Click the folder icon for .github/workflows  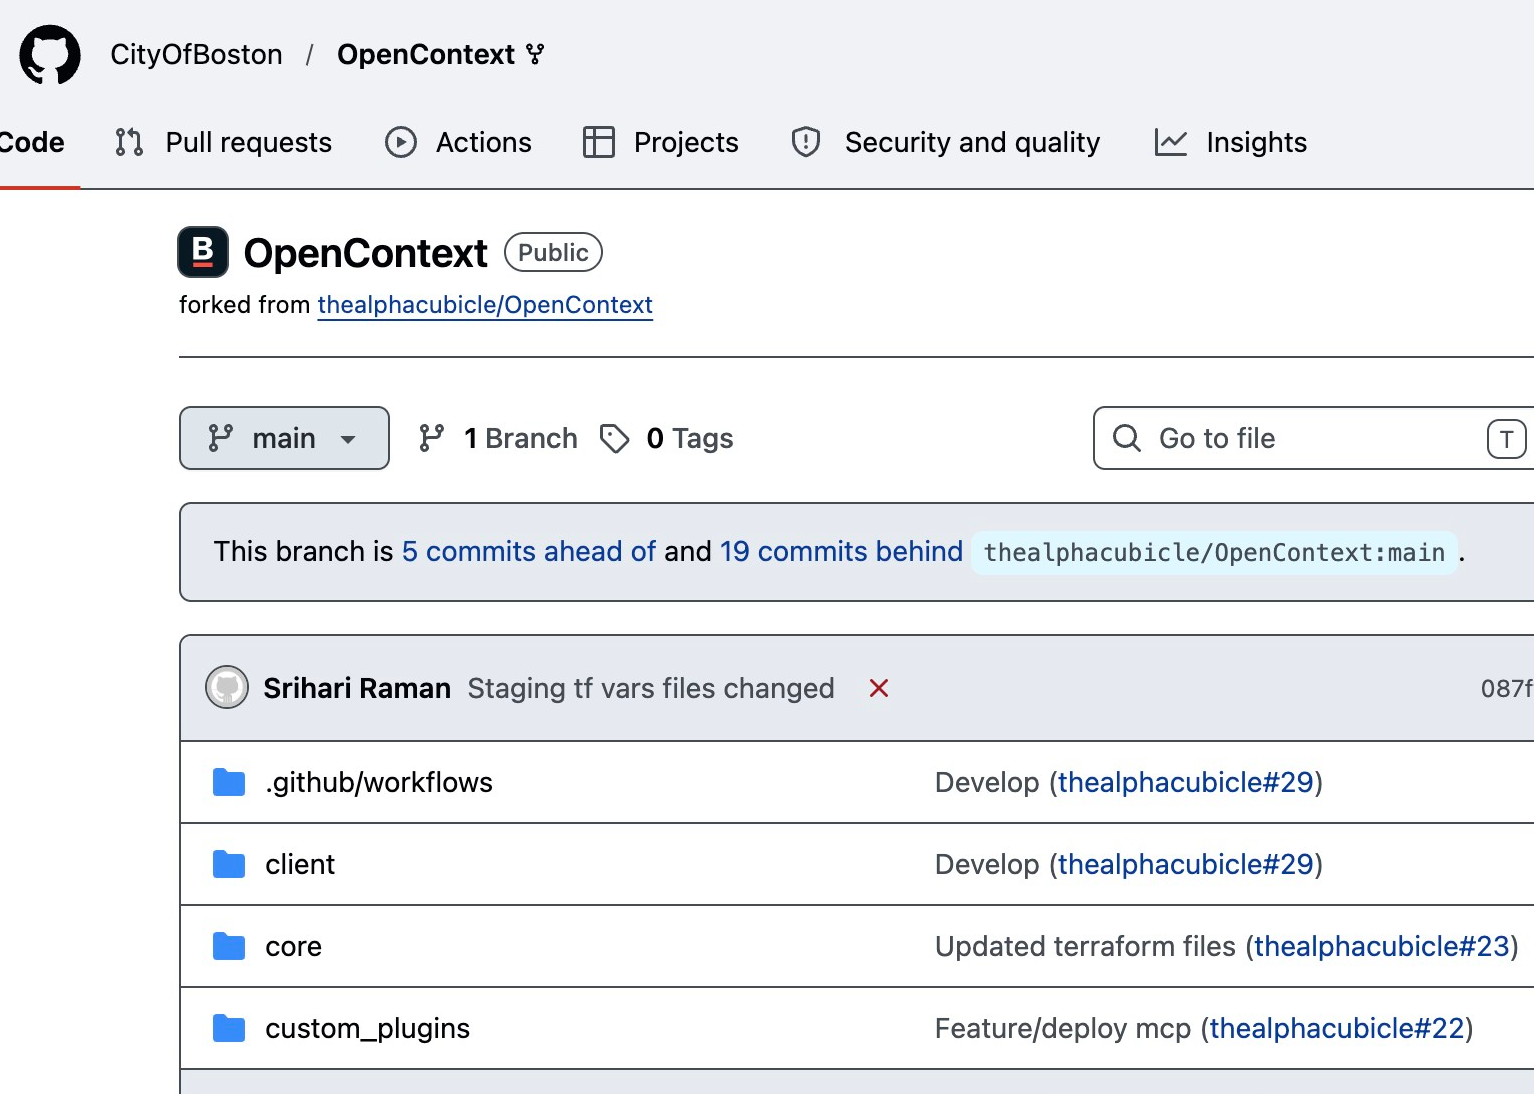pyautogui.click(x=229, y=782)
